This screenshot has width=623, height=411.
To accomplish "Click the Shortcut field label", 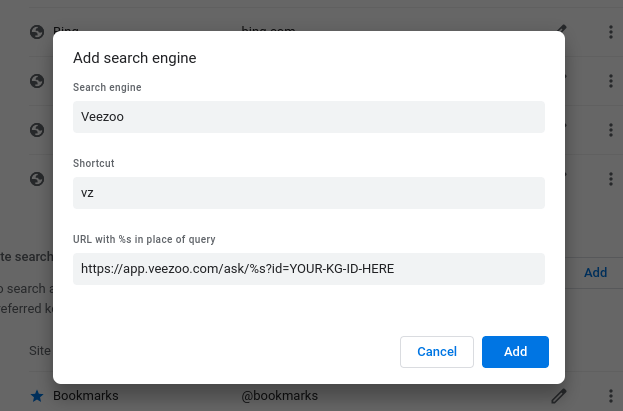I will point(94,163).
